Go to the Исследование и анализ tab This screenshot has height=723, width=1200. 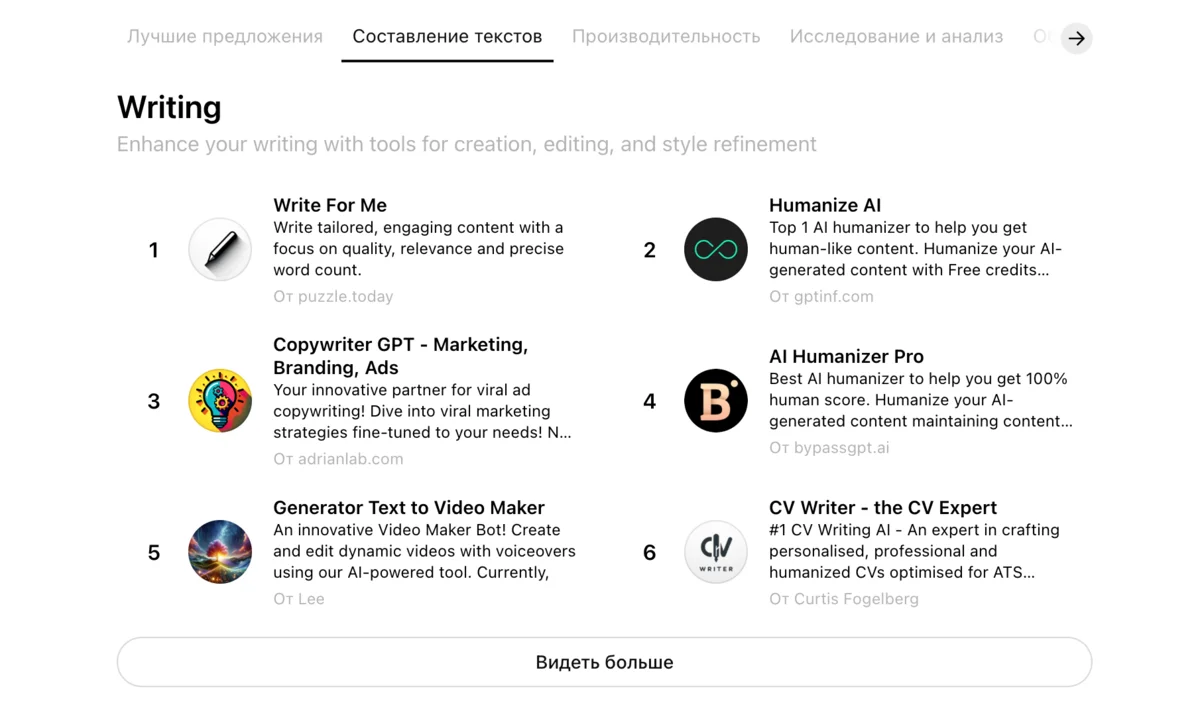pyautogui.click(x=896, y=37)
